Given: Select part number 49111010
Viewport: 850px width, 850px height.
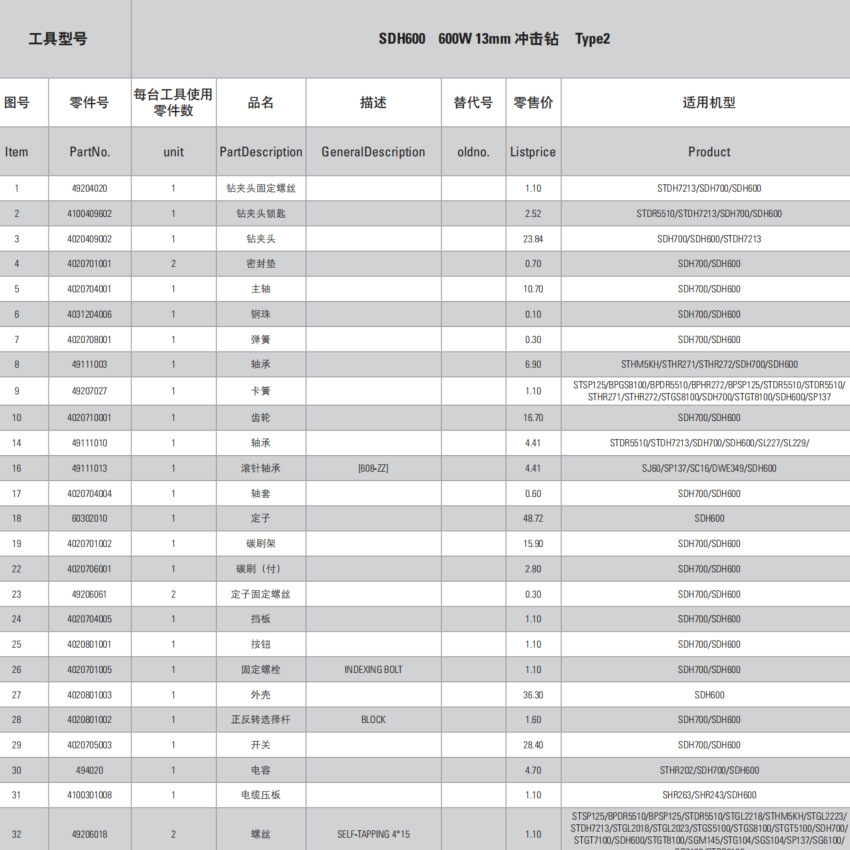Looking at the screenshot, I should click(89, 443).
